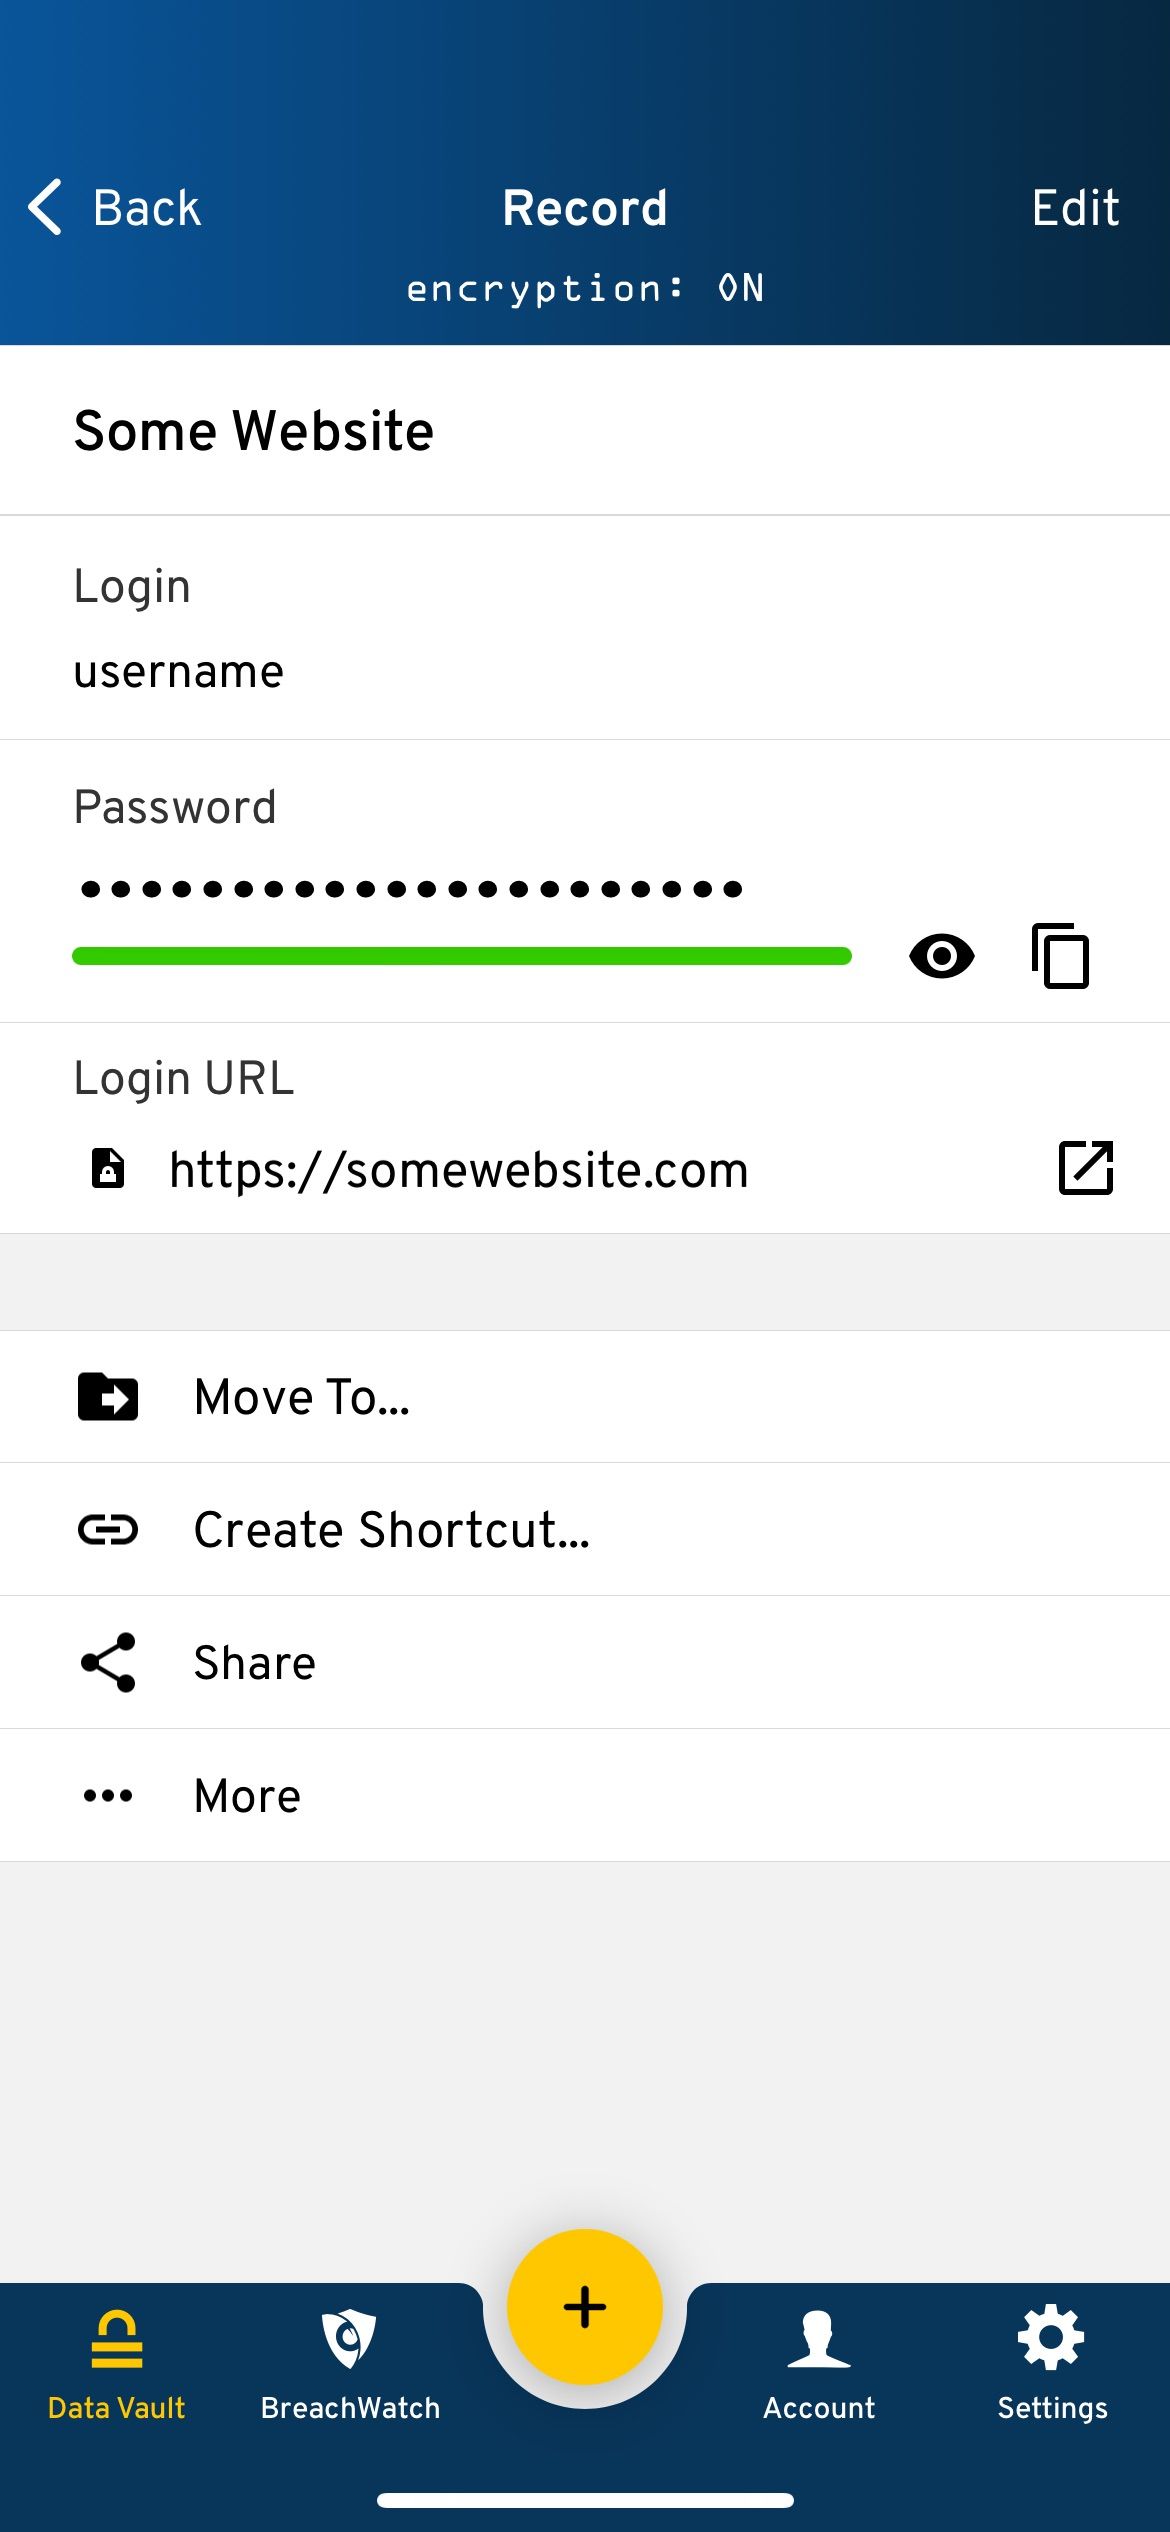The height and width of the screenshot is (2532, 1170).
Task: Expand the More options row
Action: pos(585,1795)
